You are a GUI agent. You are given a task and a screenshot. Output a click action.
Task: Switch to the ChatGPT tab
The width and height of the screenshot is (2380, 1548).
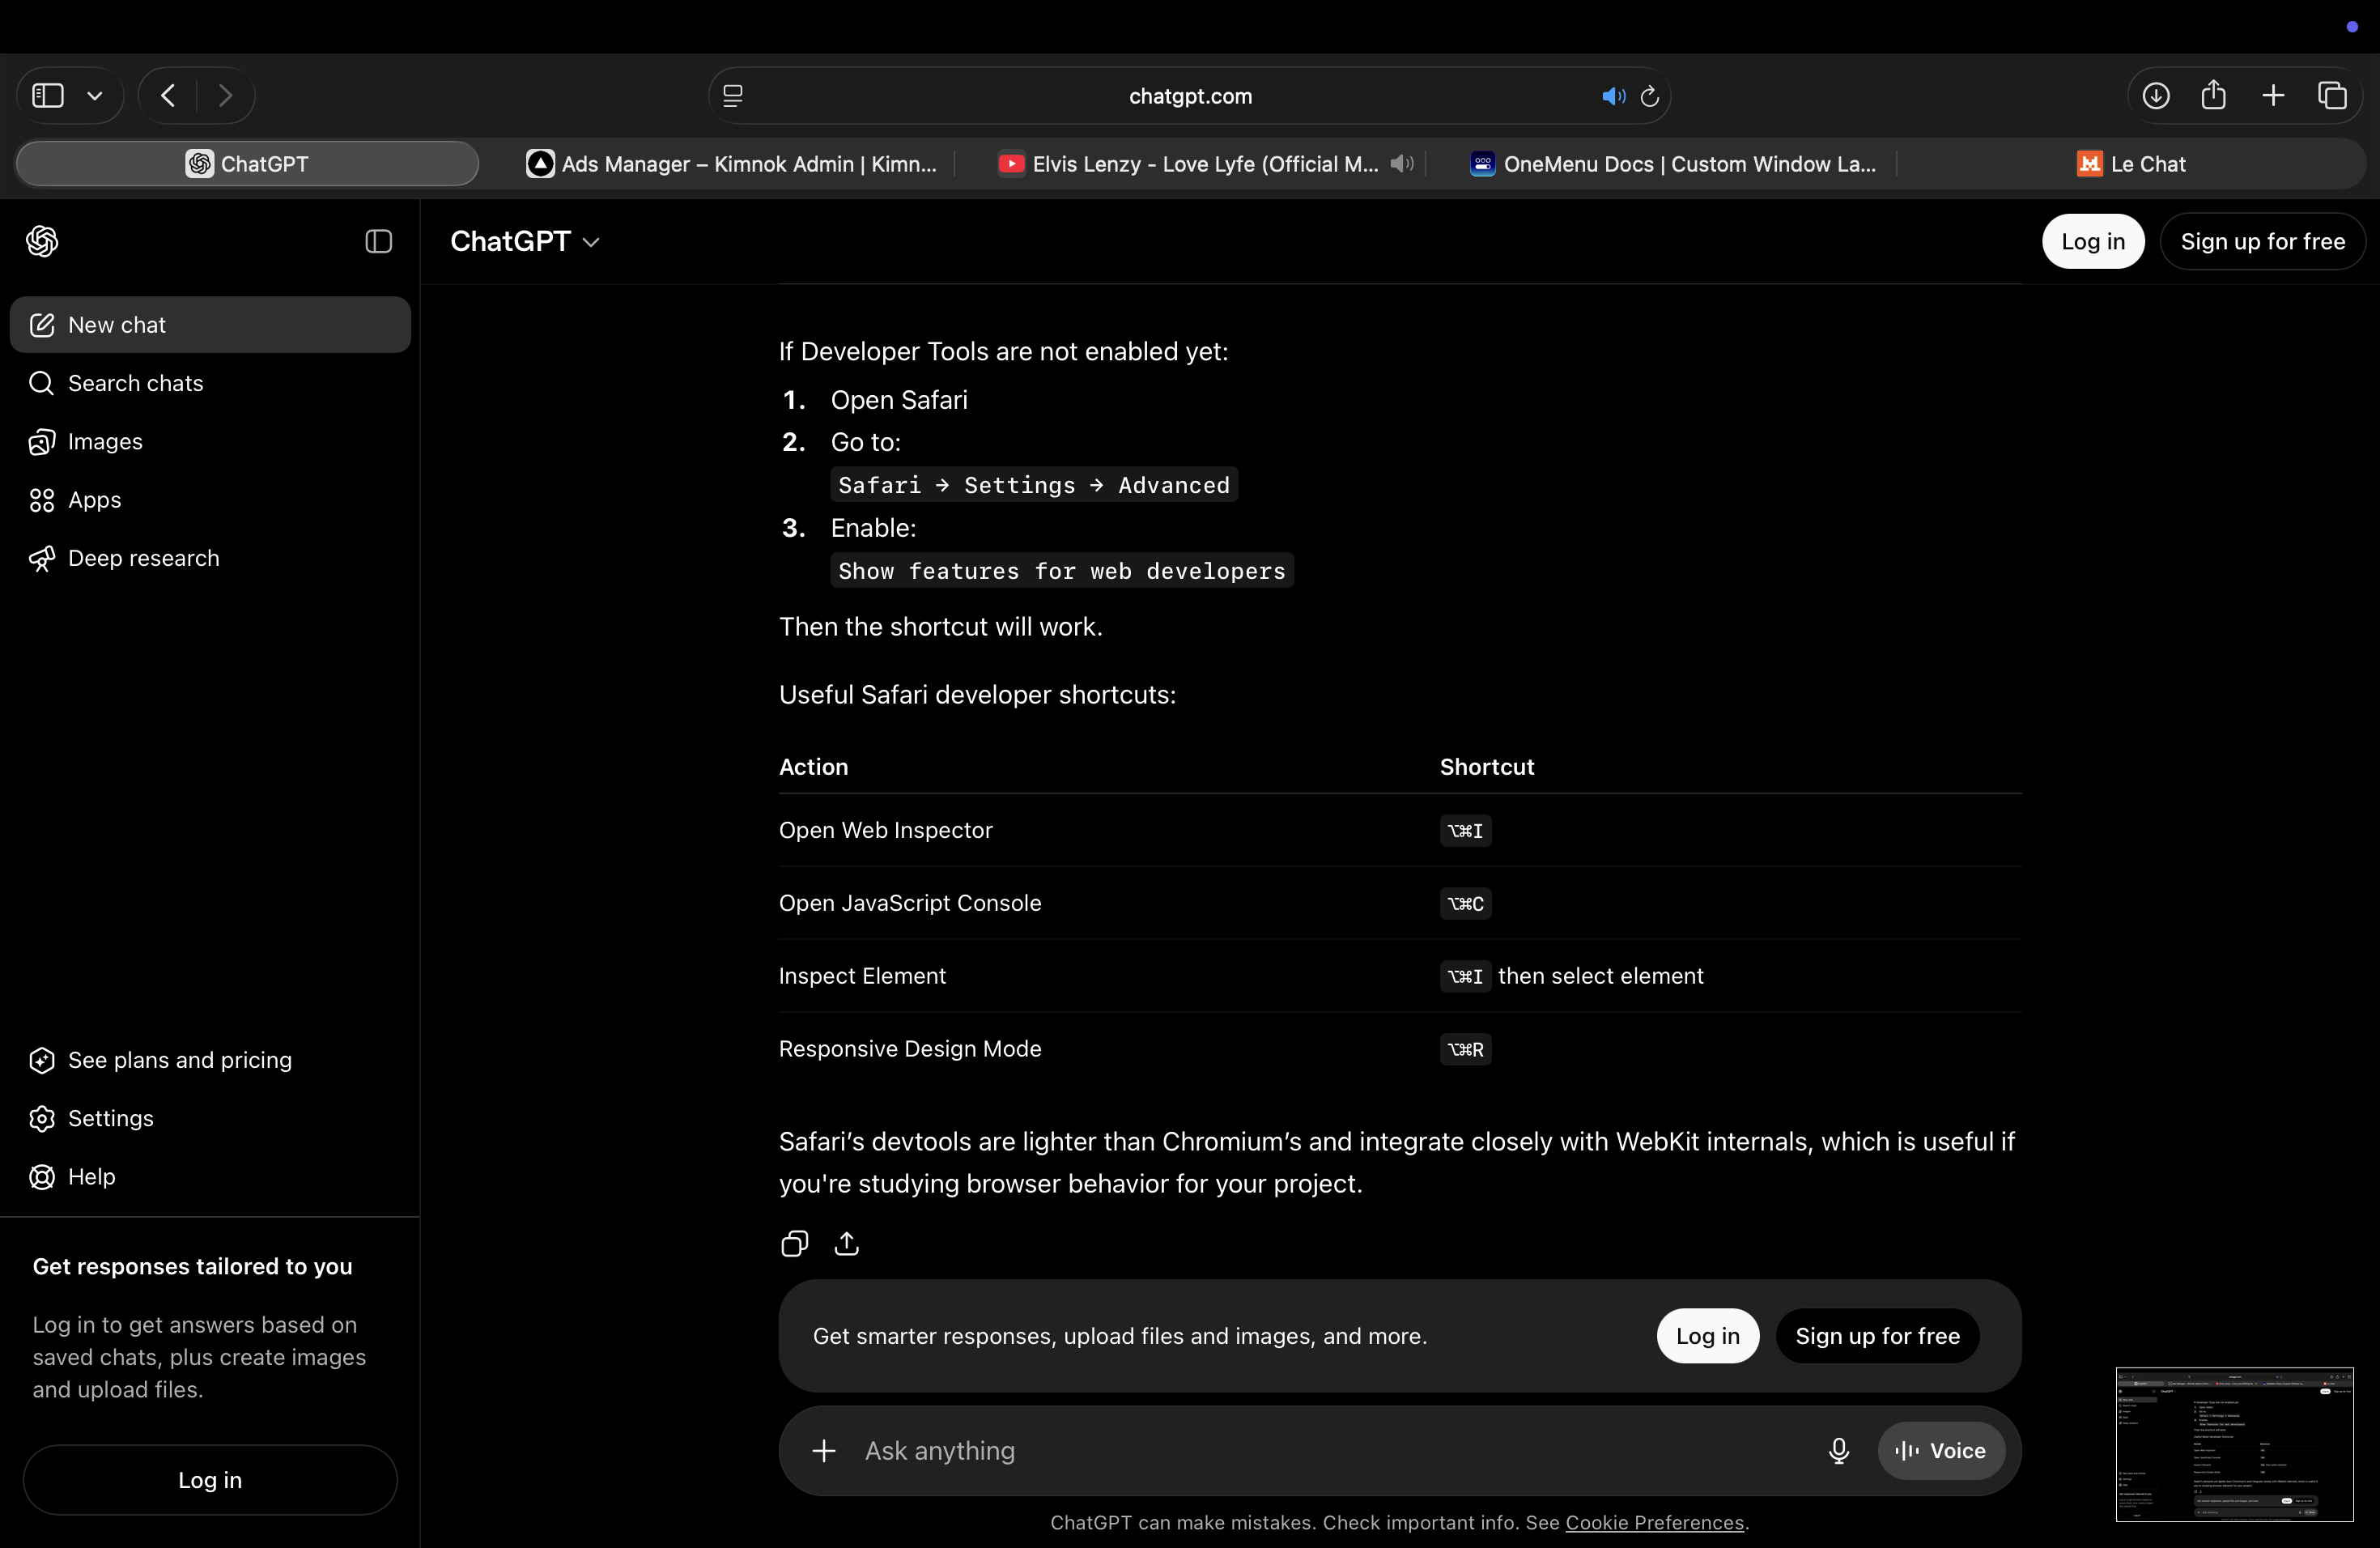(247, 164)
